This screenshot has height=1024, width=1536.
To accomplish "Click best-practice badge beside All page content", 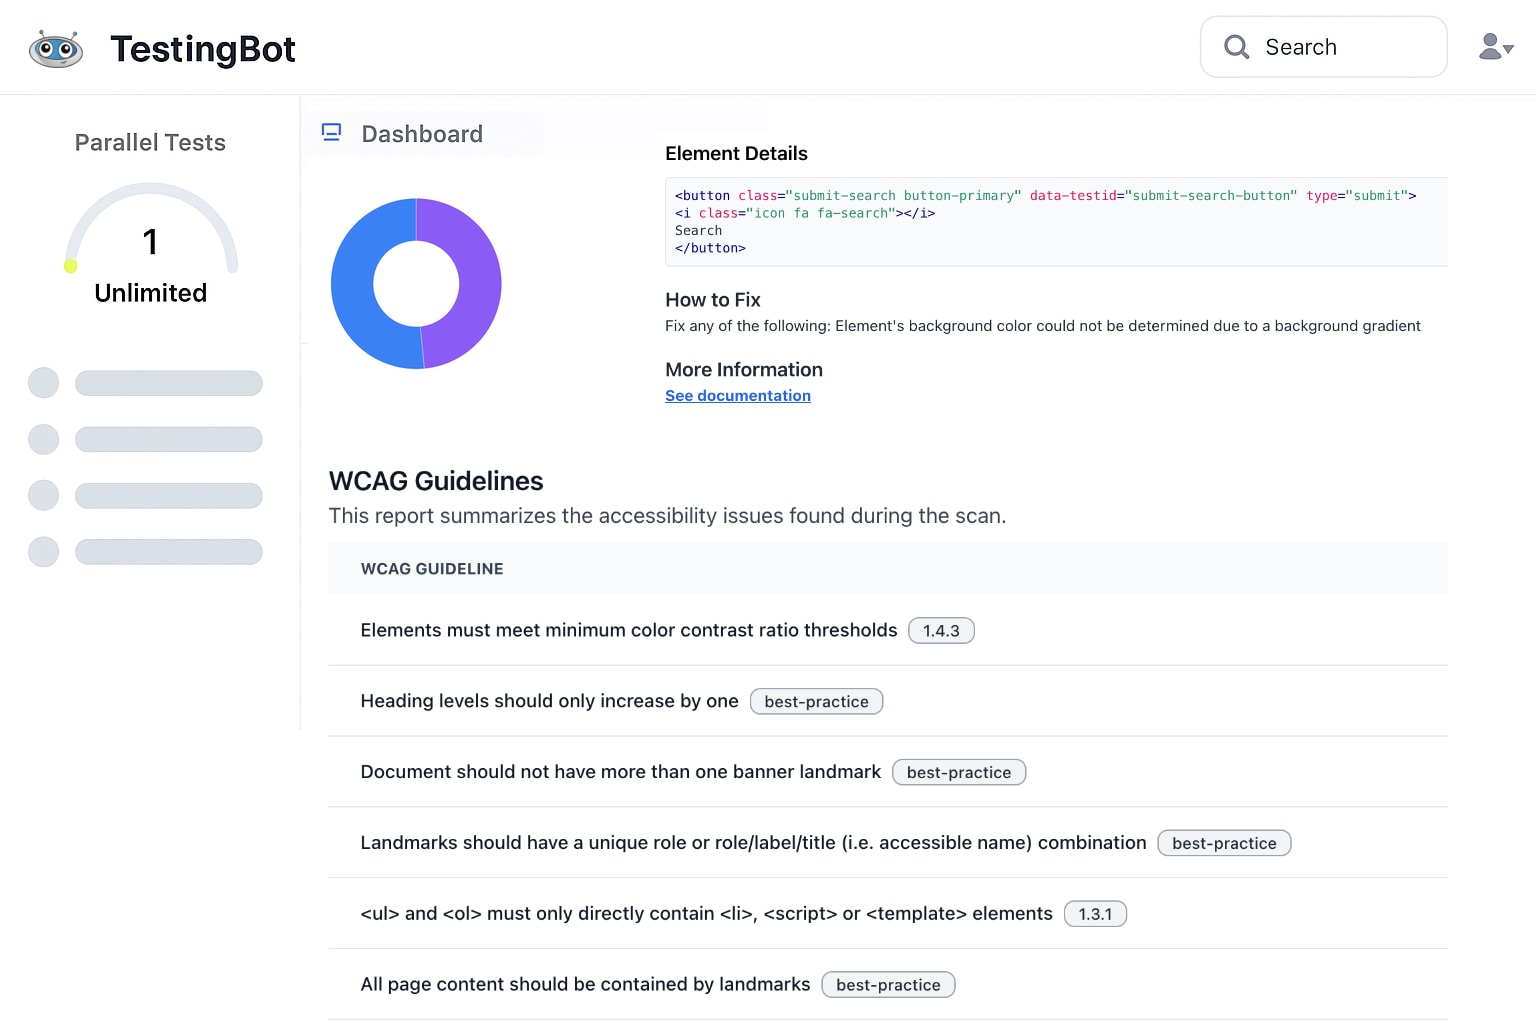I will pos(888,985).
